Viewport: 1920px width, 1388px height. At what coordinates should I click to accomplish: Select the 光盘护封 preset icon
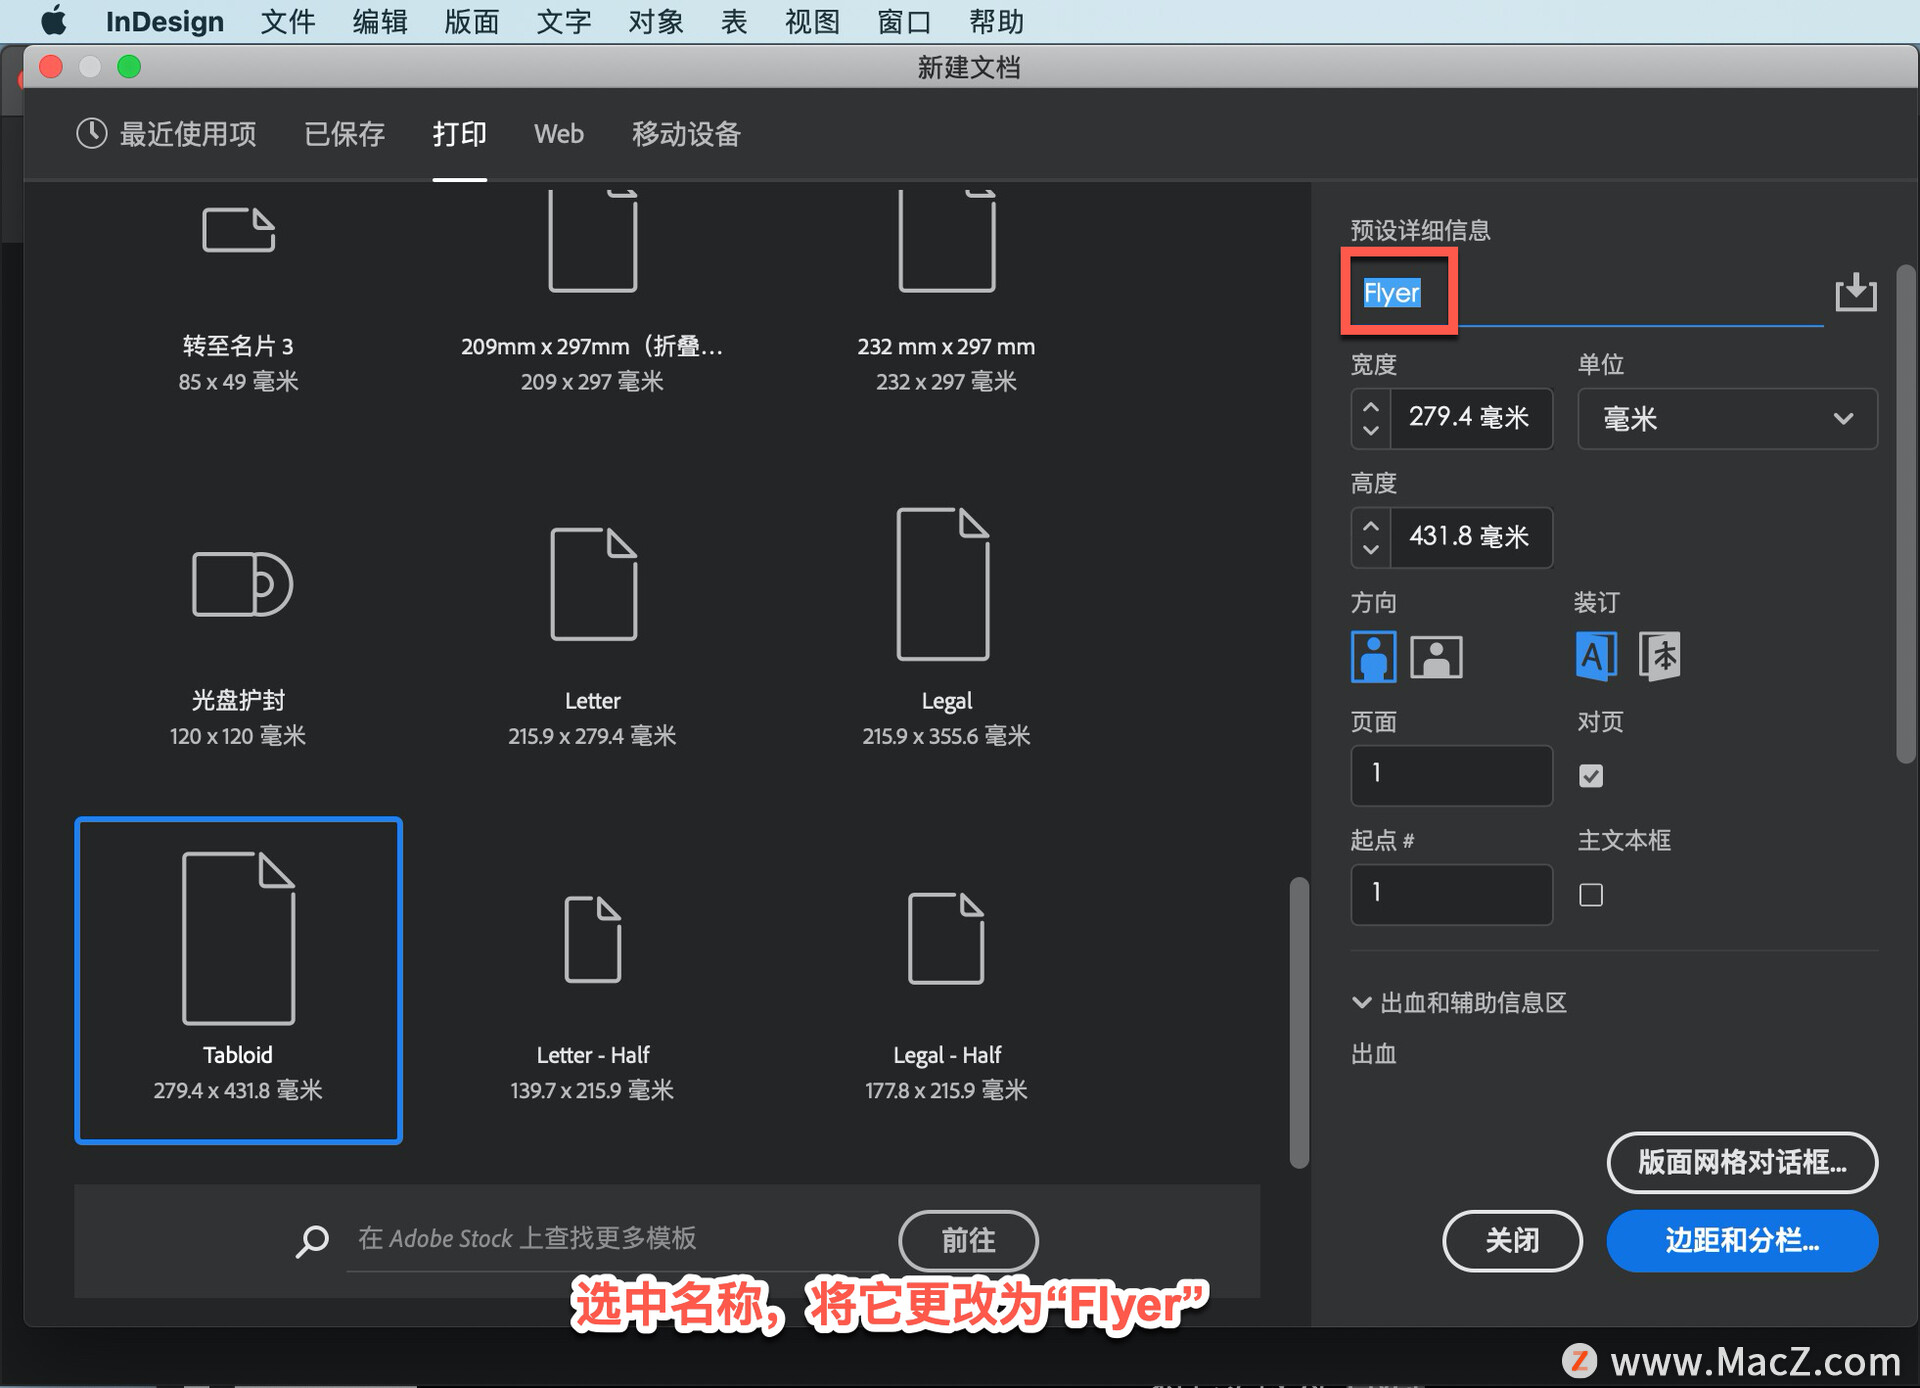[241, 584]
